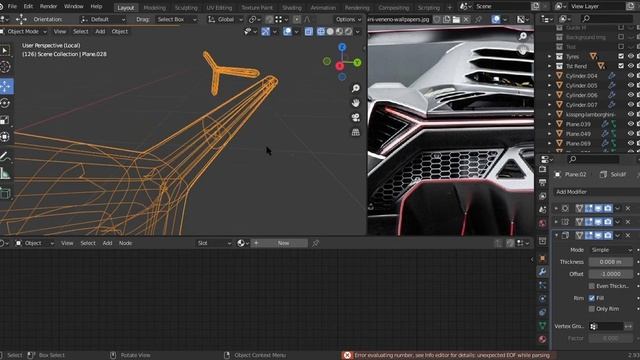The image size is (640, 360).
Task: Switch to the Shading workspace tab
Action: pos(292,8)
